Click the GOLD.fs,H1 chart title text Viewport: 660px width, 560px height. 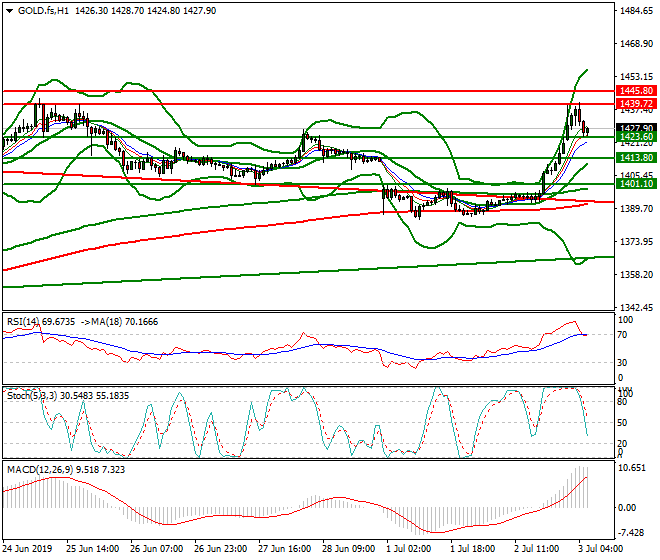[43, 11]
